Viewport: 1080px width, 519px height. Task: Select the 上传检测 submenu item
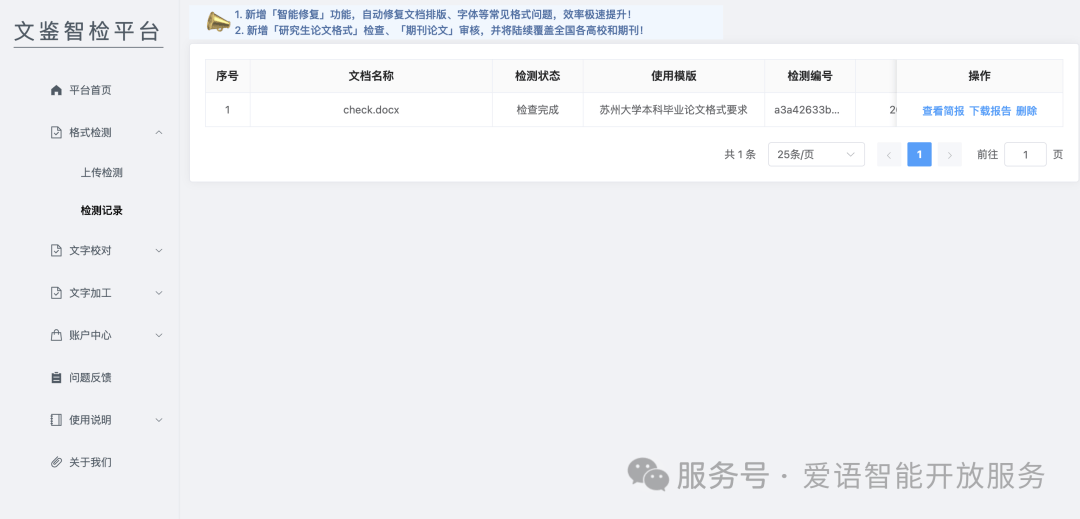tap(101, 173)
